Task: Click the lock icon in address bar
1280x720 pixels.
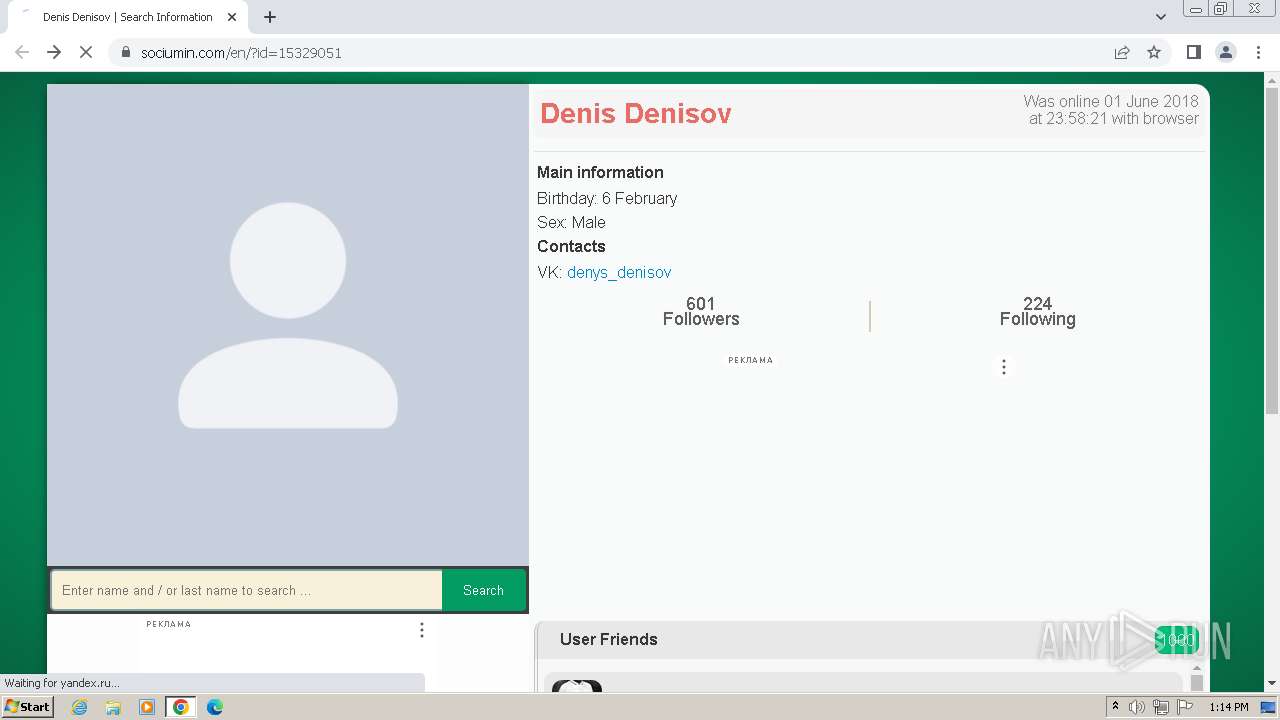Action: point(126,52)
